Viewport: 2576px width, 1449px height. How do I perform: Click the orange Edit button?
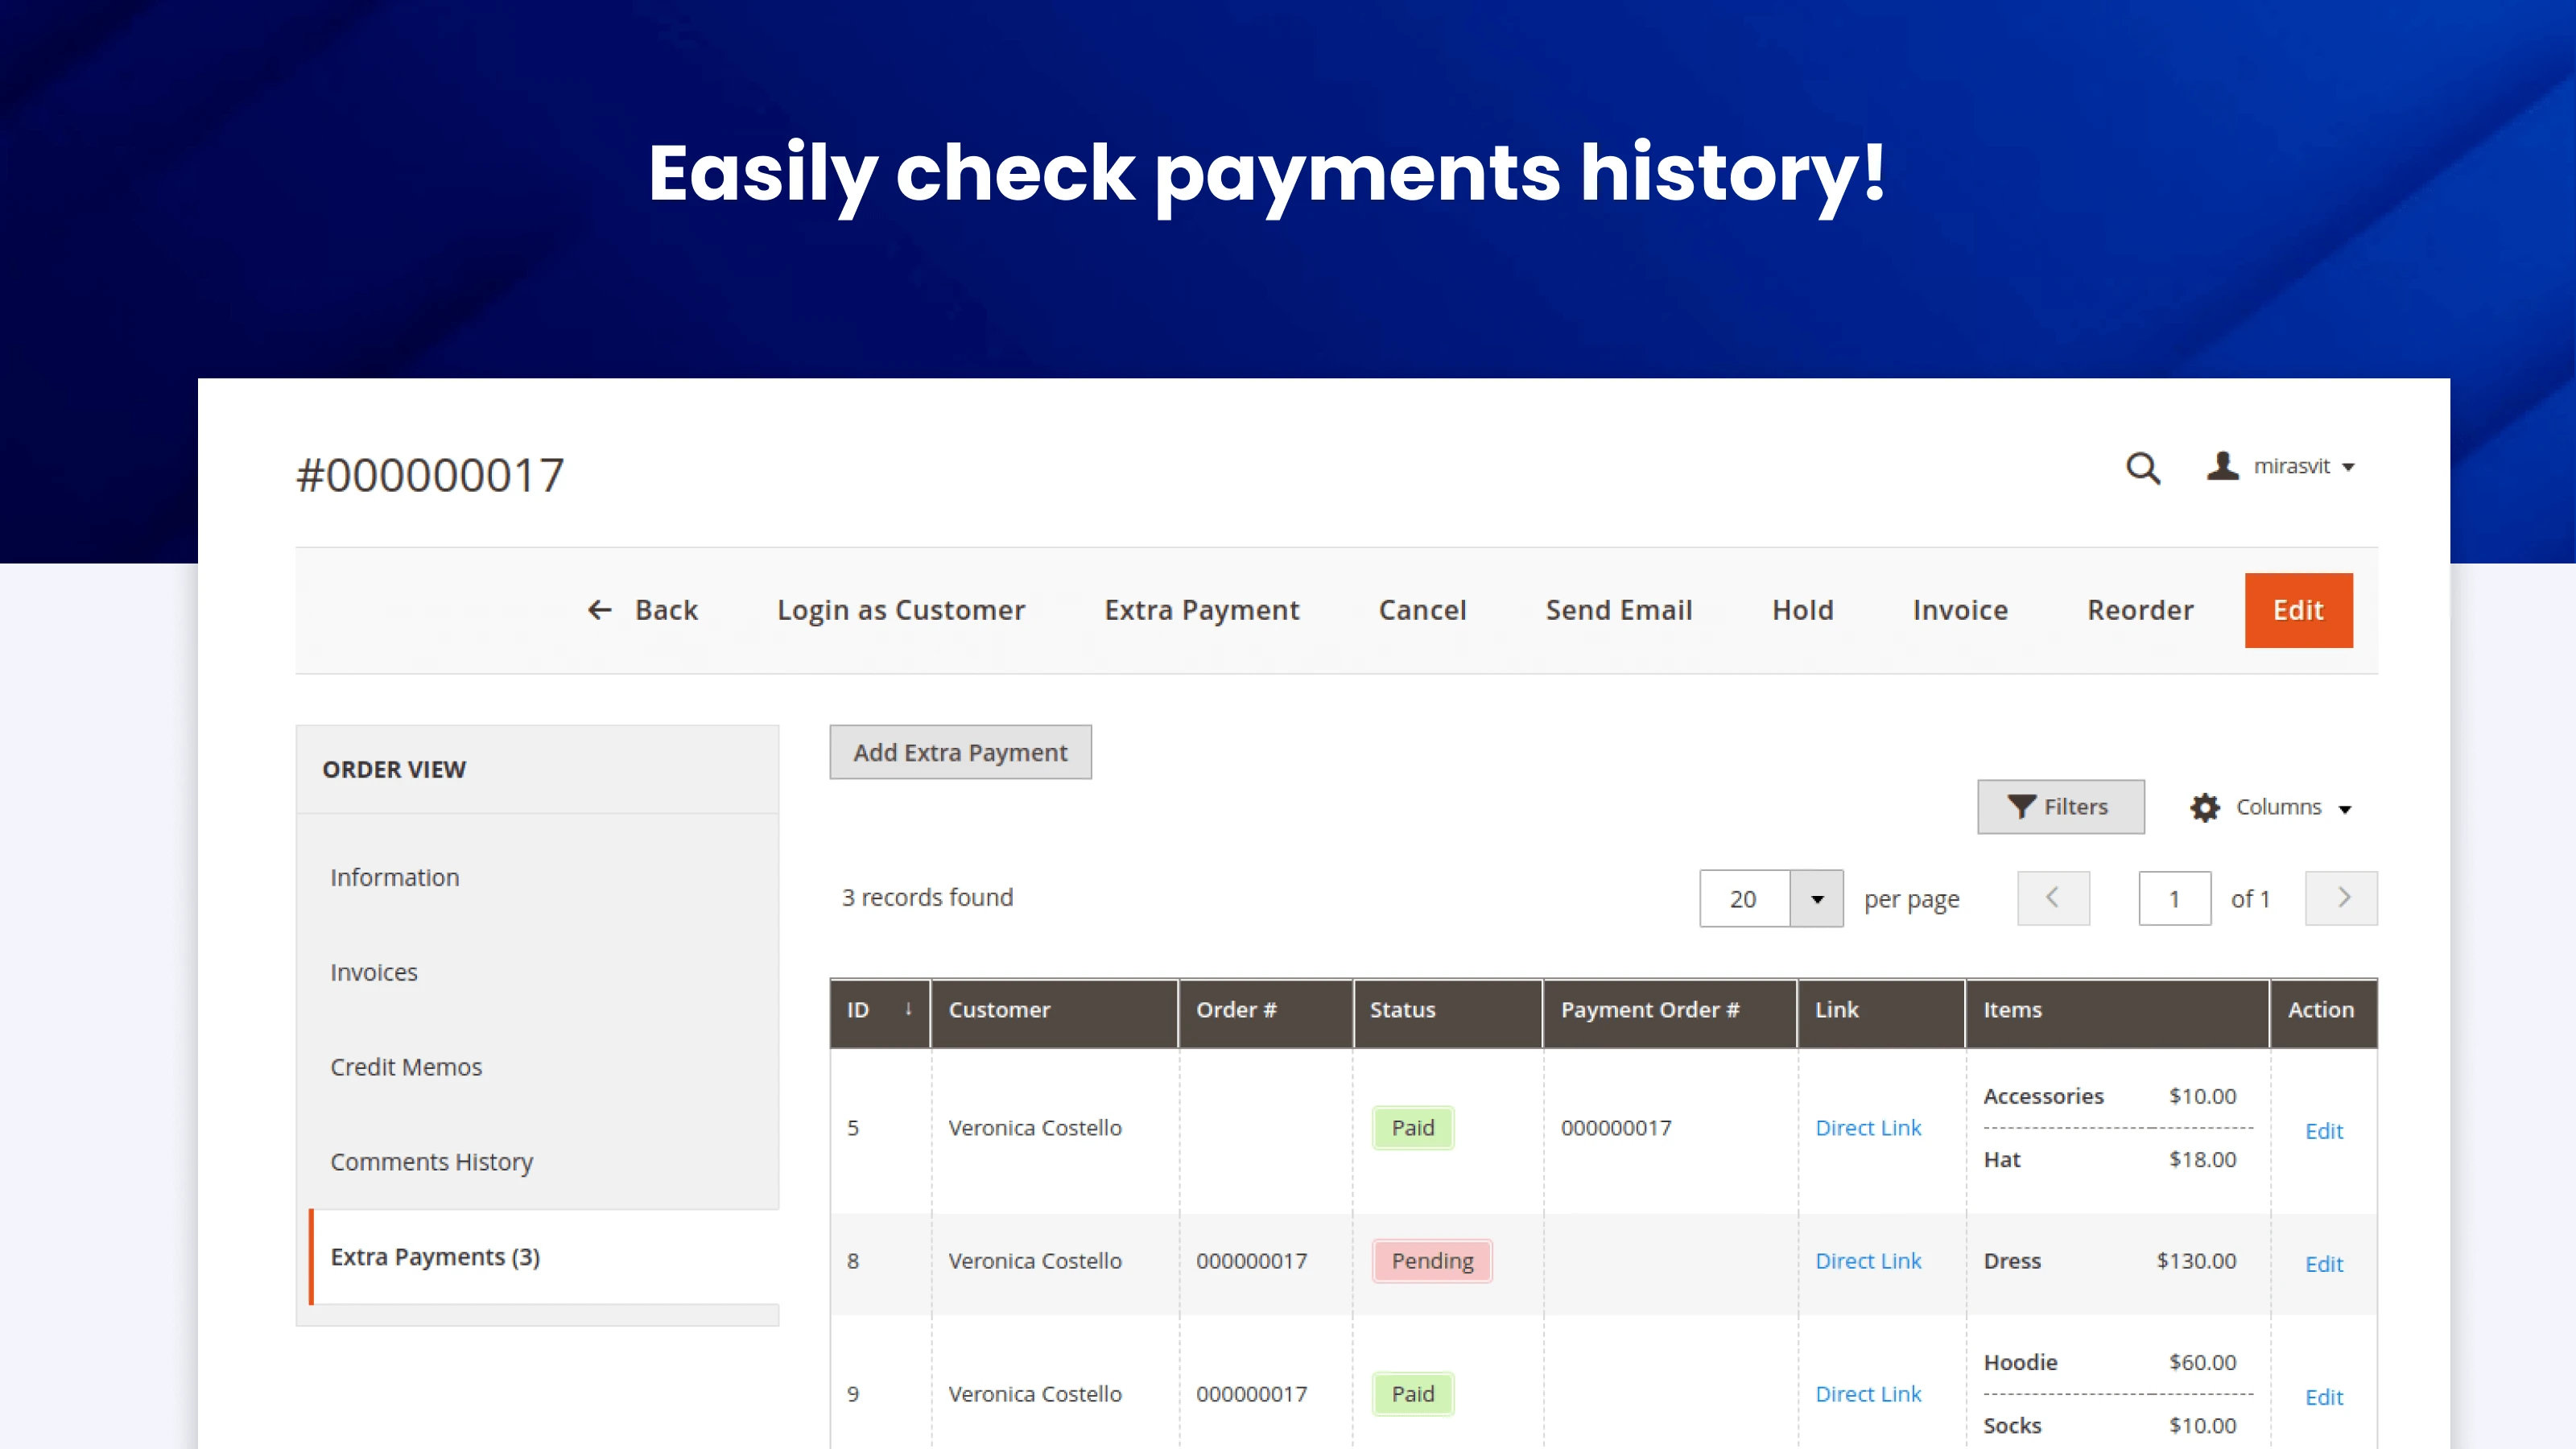pos(2298,610)
